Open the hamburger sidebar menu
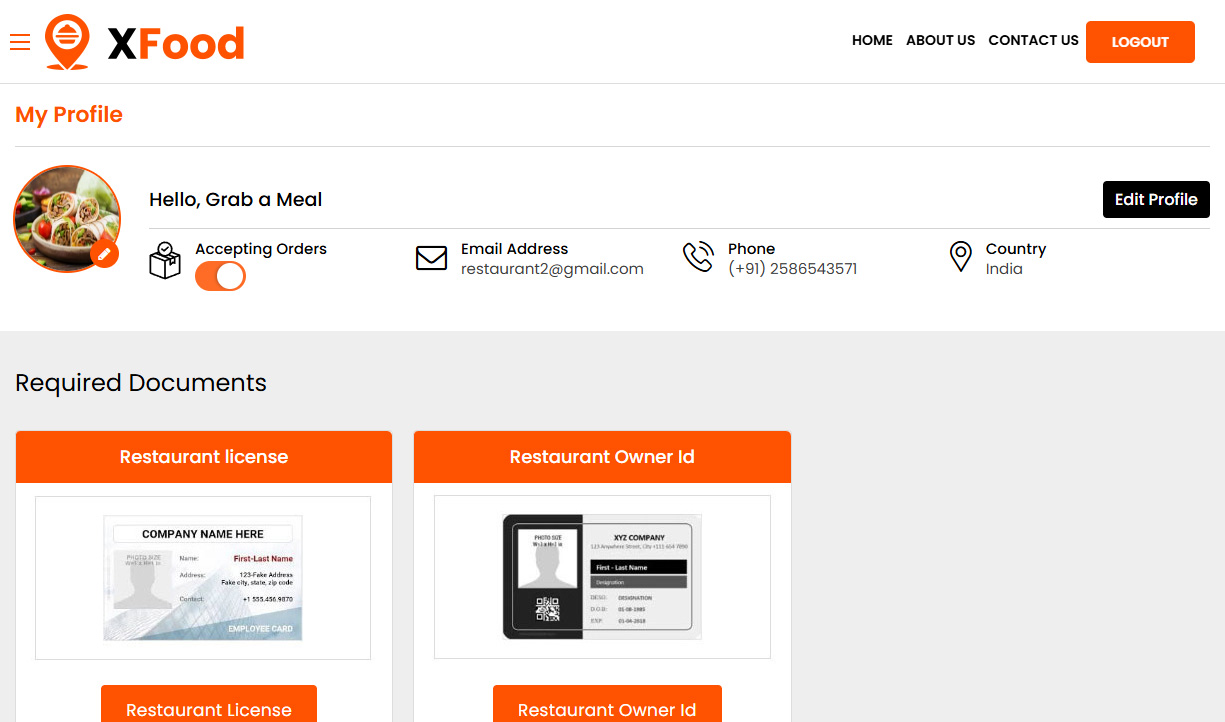Screen dimensions: 1225x722 tap(20, 42)
